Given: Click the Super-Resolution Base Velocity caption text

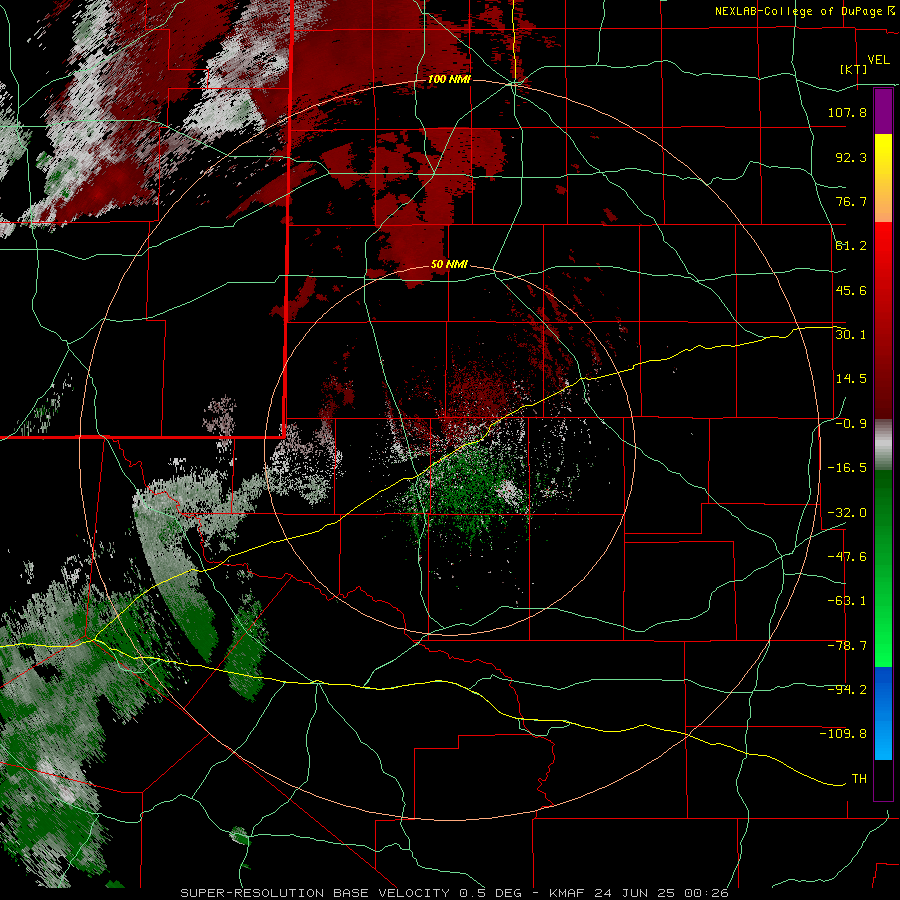Looking at the screenshot, I should coord(455,893).
